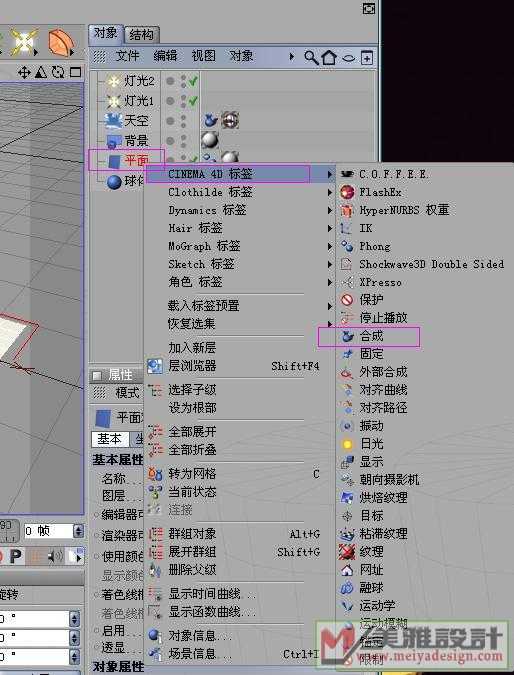Click the home icon in object manager
The width and height of the screenshot is (514, 675).
[x=329, y=57]
